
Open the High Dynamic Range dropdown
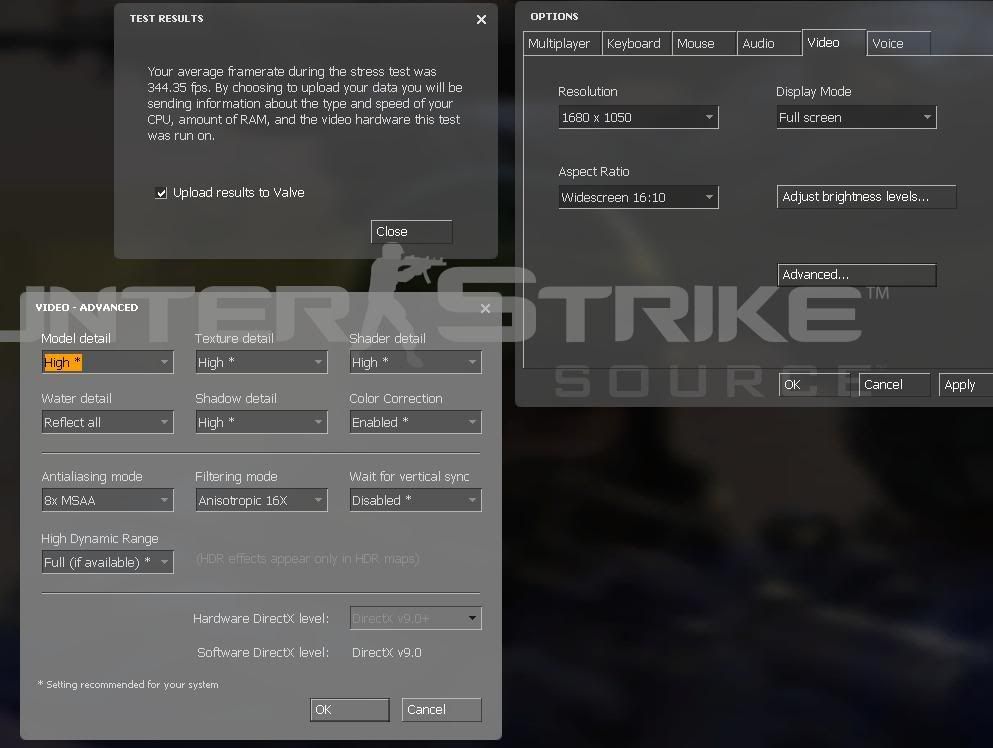108,562
